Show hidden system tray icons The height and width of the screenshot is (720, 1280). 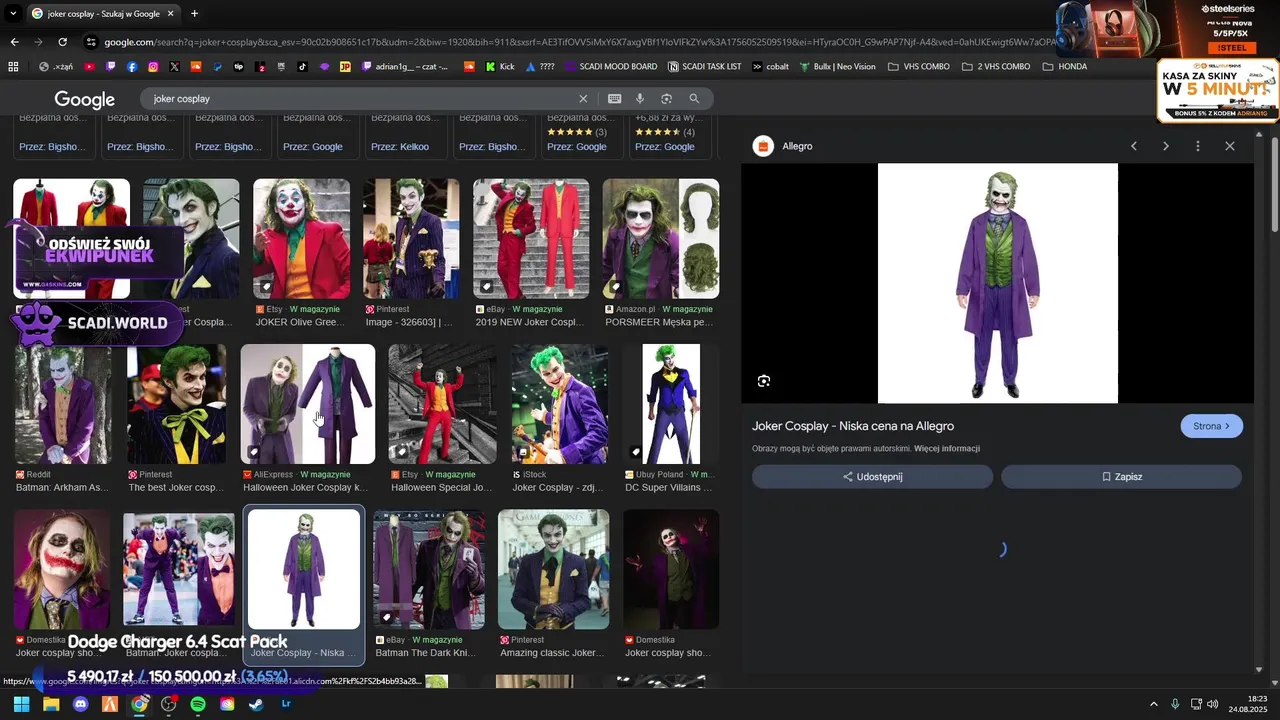pyautogui.click(x=1154, y=704)
